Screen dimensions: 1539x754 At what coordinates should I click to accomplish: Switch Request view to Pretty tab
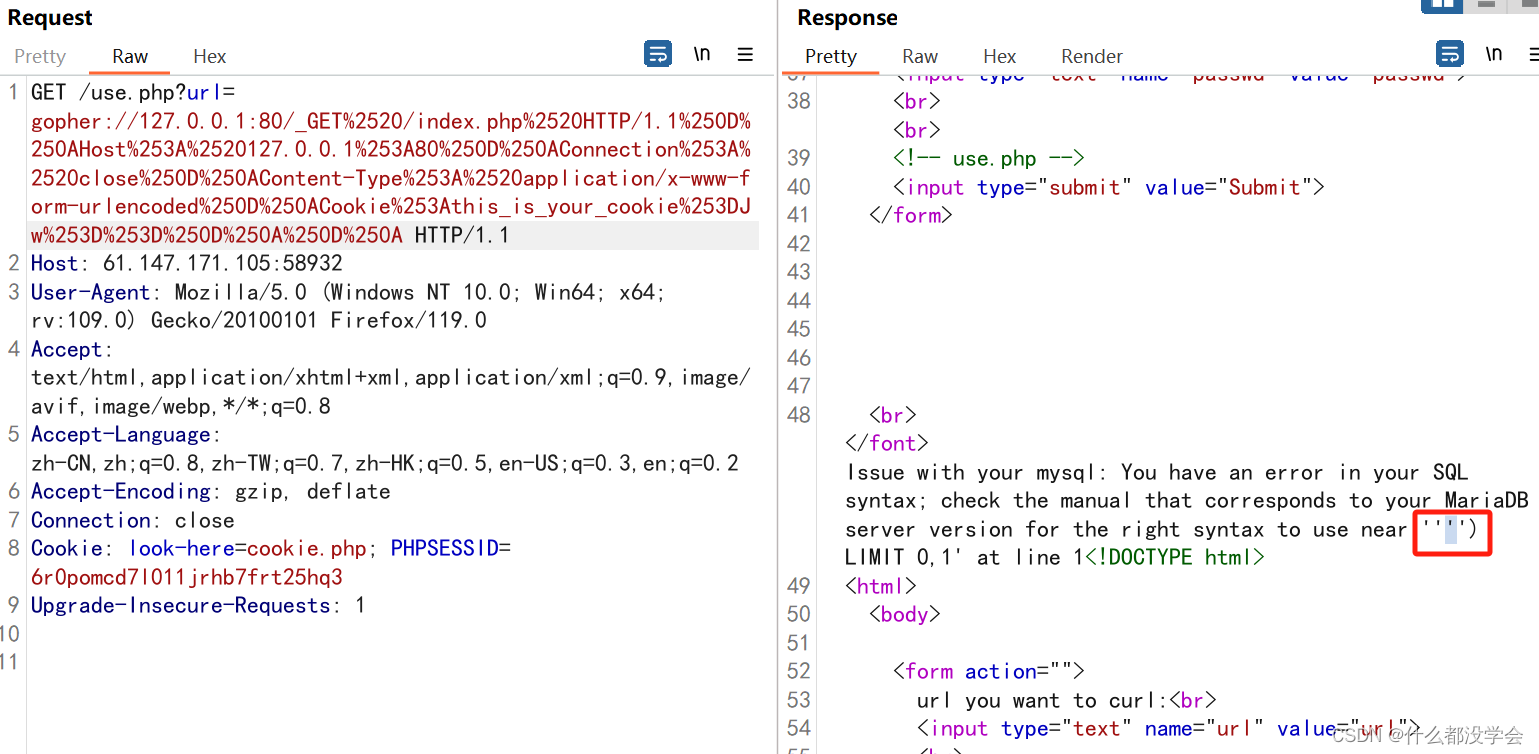[x=40, y=56]
